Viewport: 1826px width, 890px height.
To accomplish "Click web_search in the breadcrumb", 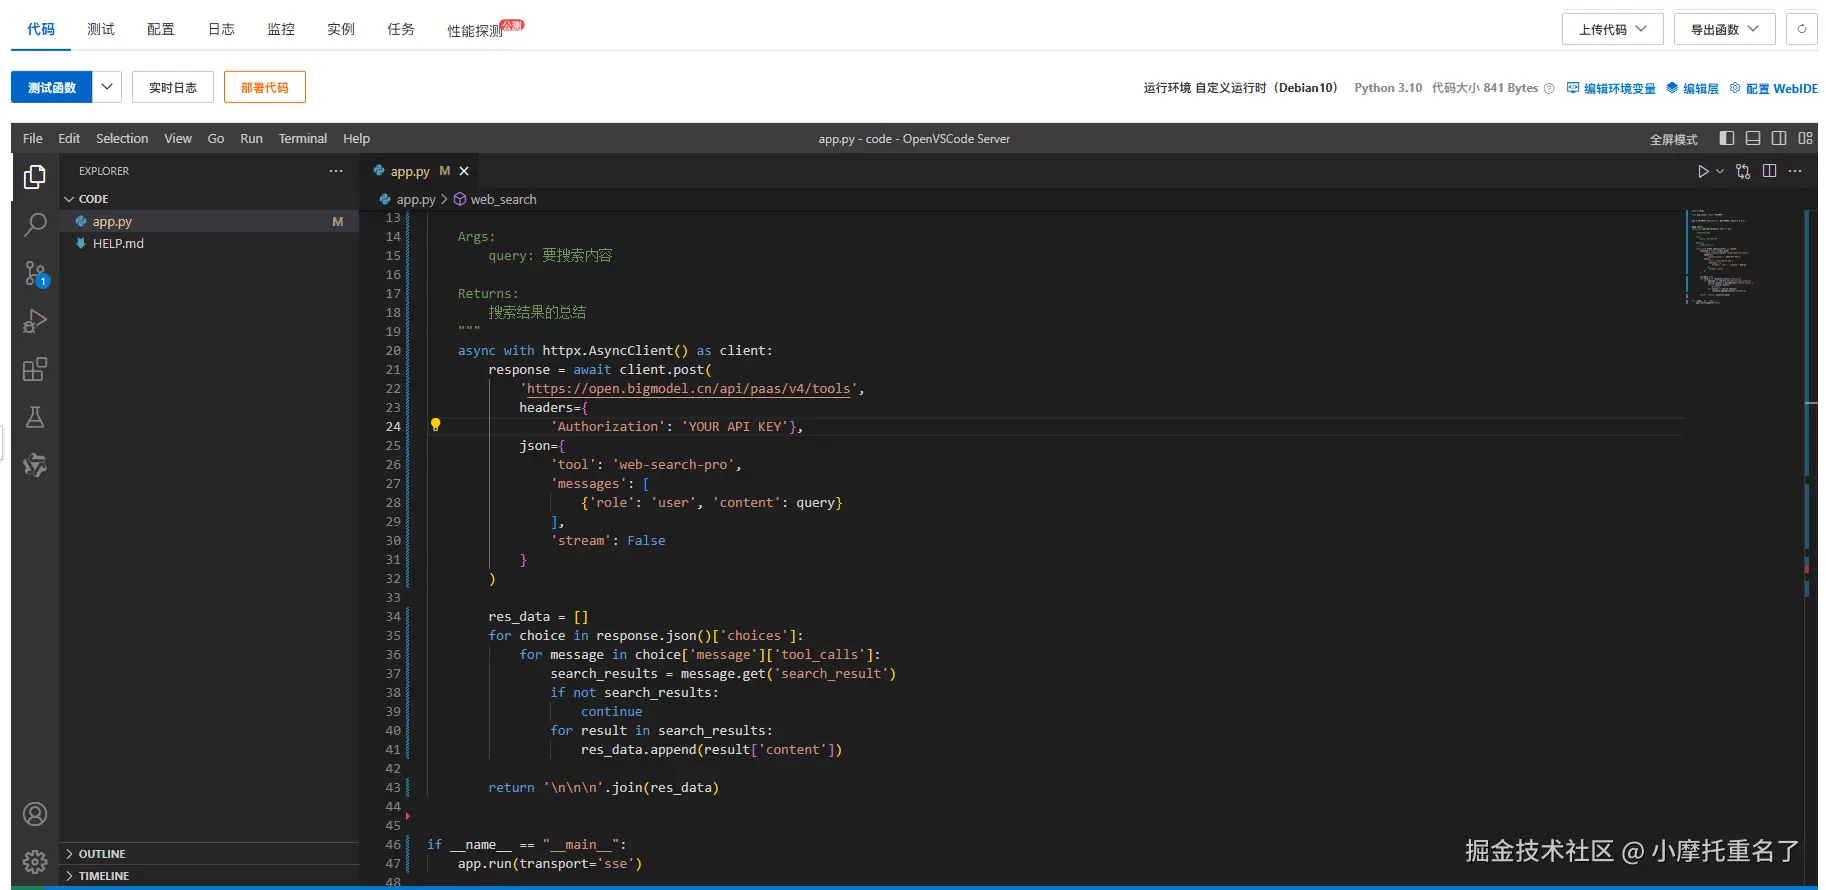I will pyautogui.click(x=503, y=199).
